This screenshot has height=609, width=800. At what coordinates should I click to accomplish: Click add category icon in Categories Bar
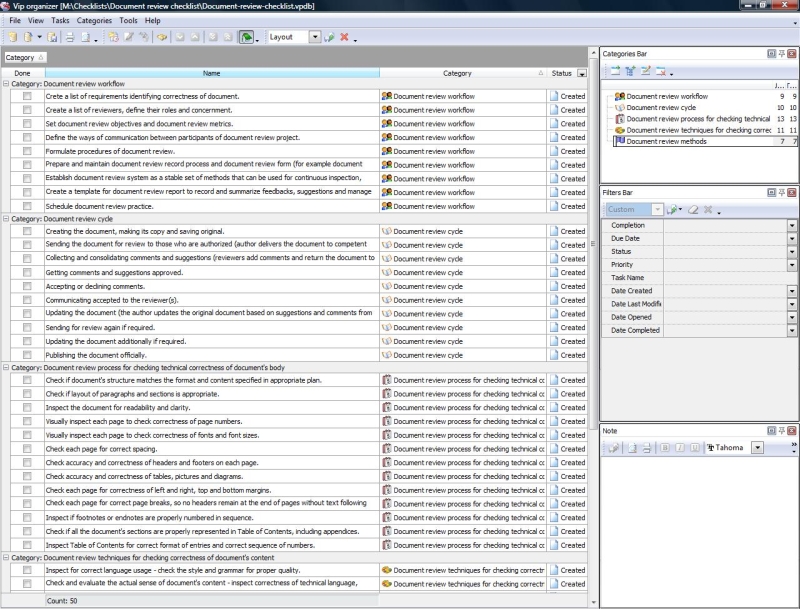coord(615,71)
